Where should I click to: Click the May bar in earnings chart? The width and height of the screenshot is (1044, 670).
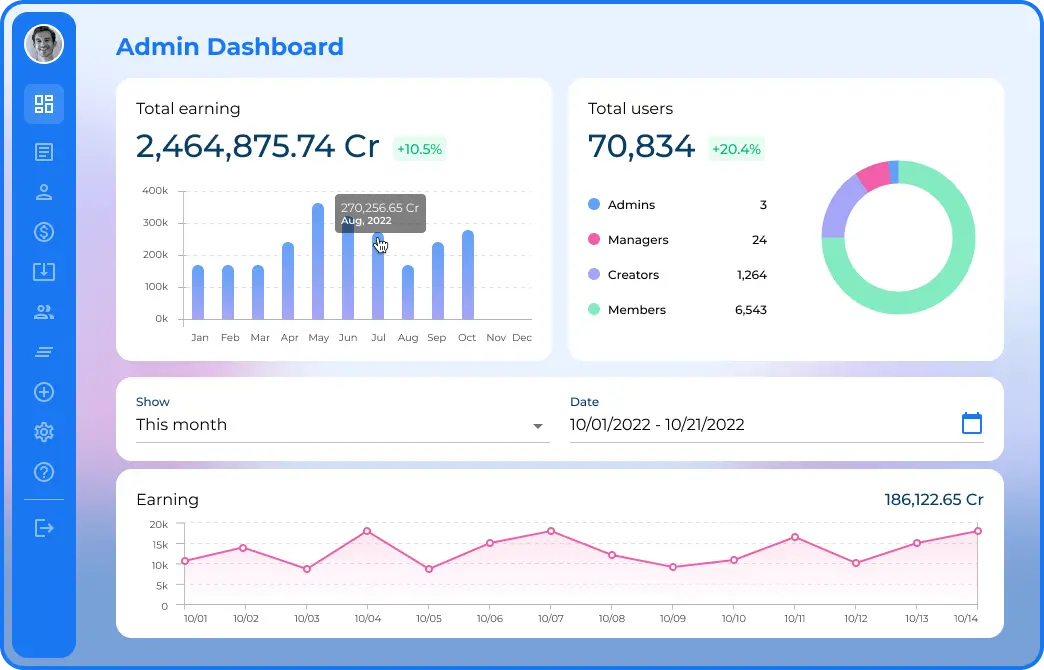(318, 262)
